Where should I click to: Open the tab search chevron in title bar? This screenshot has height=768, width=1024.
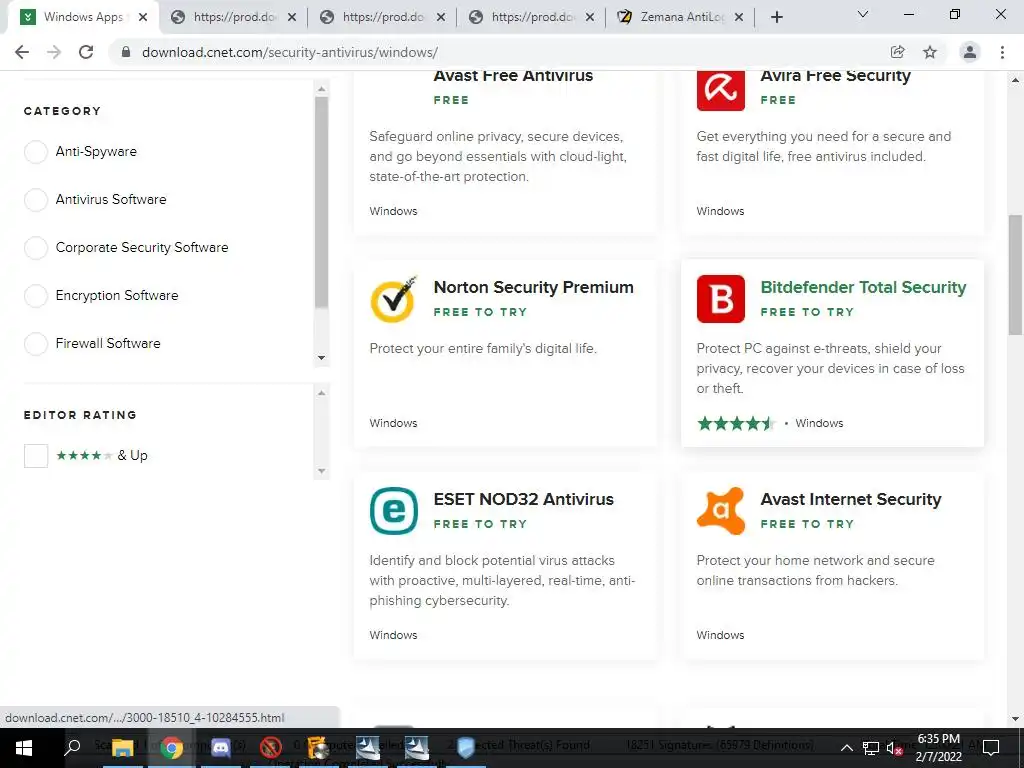pos(863,14)
